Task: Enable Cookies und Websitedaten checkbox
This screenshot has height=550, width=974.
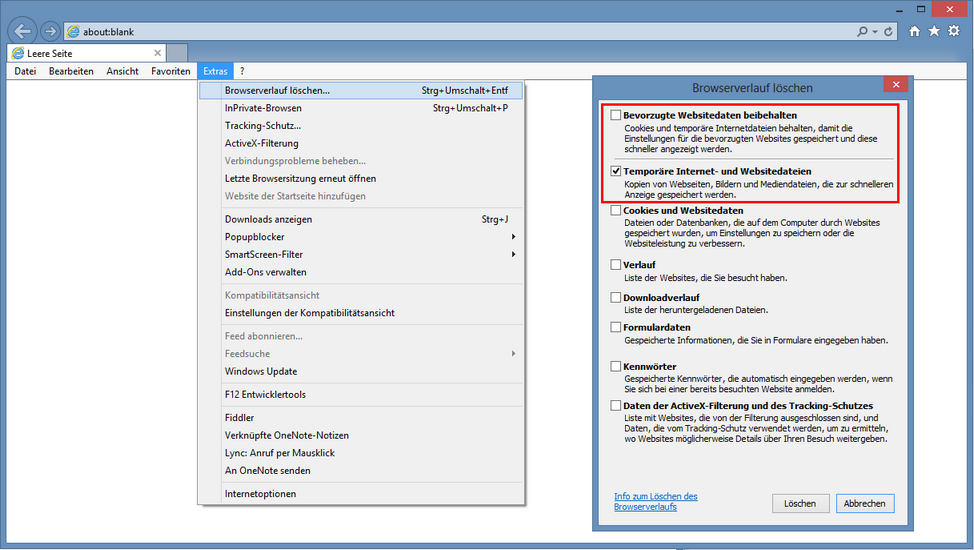Action: point(616,211)
